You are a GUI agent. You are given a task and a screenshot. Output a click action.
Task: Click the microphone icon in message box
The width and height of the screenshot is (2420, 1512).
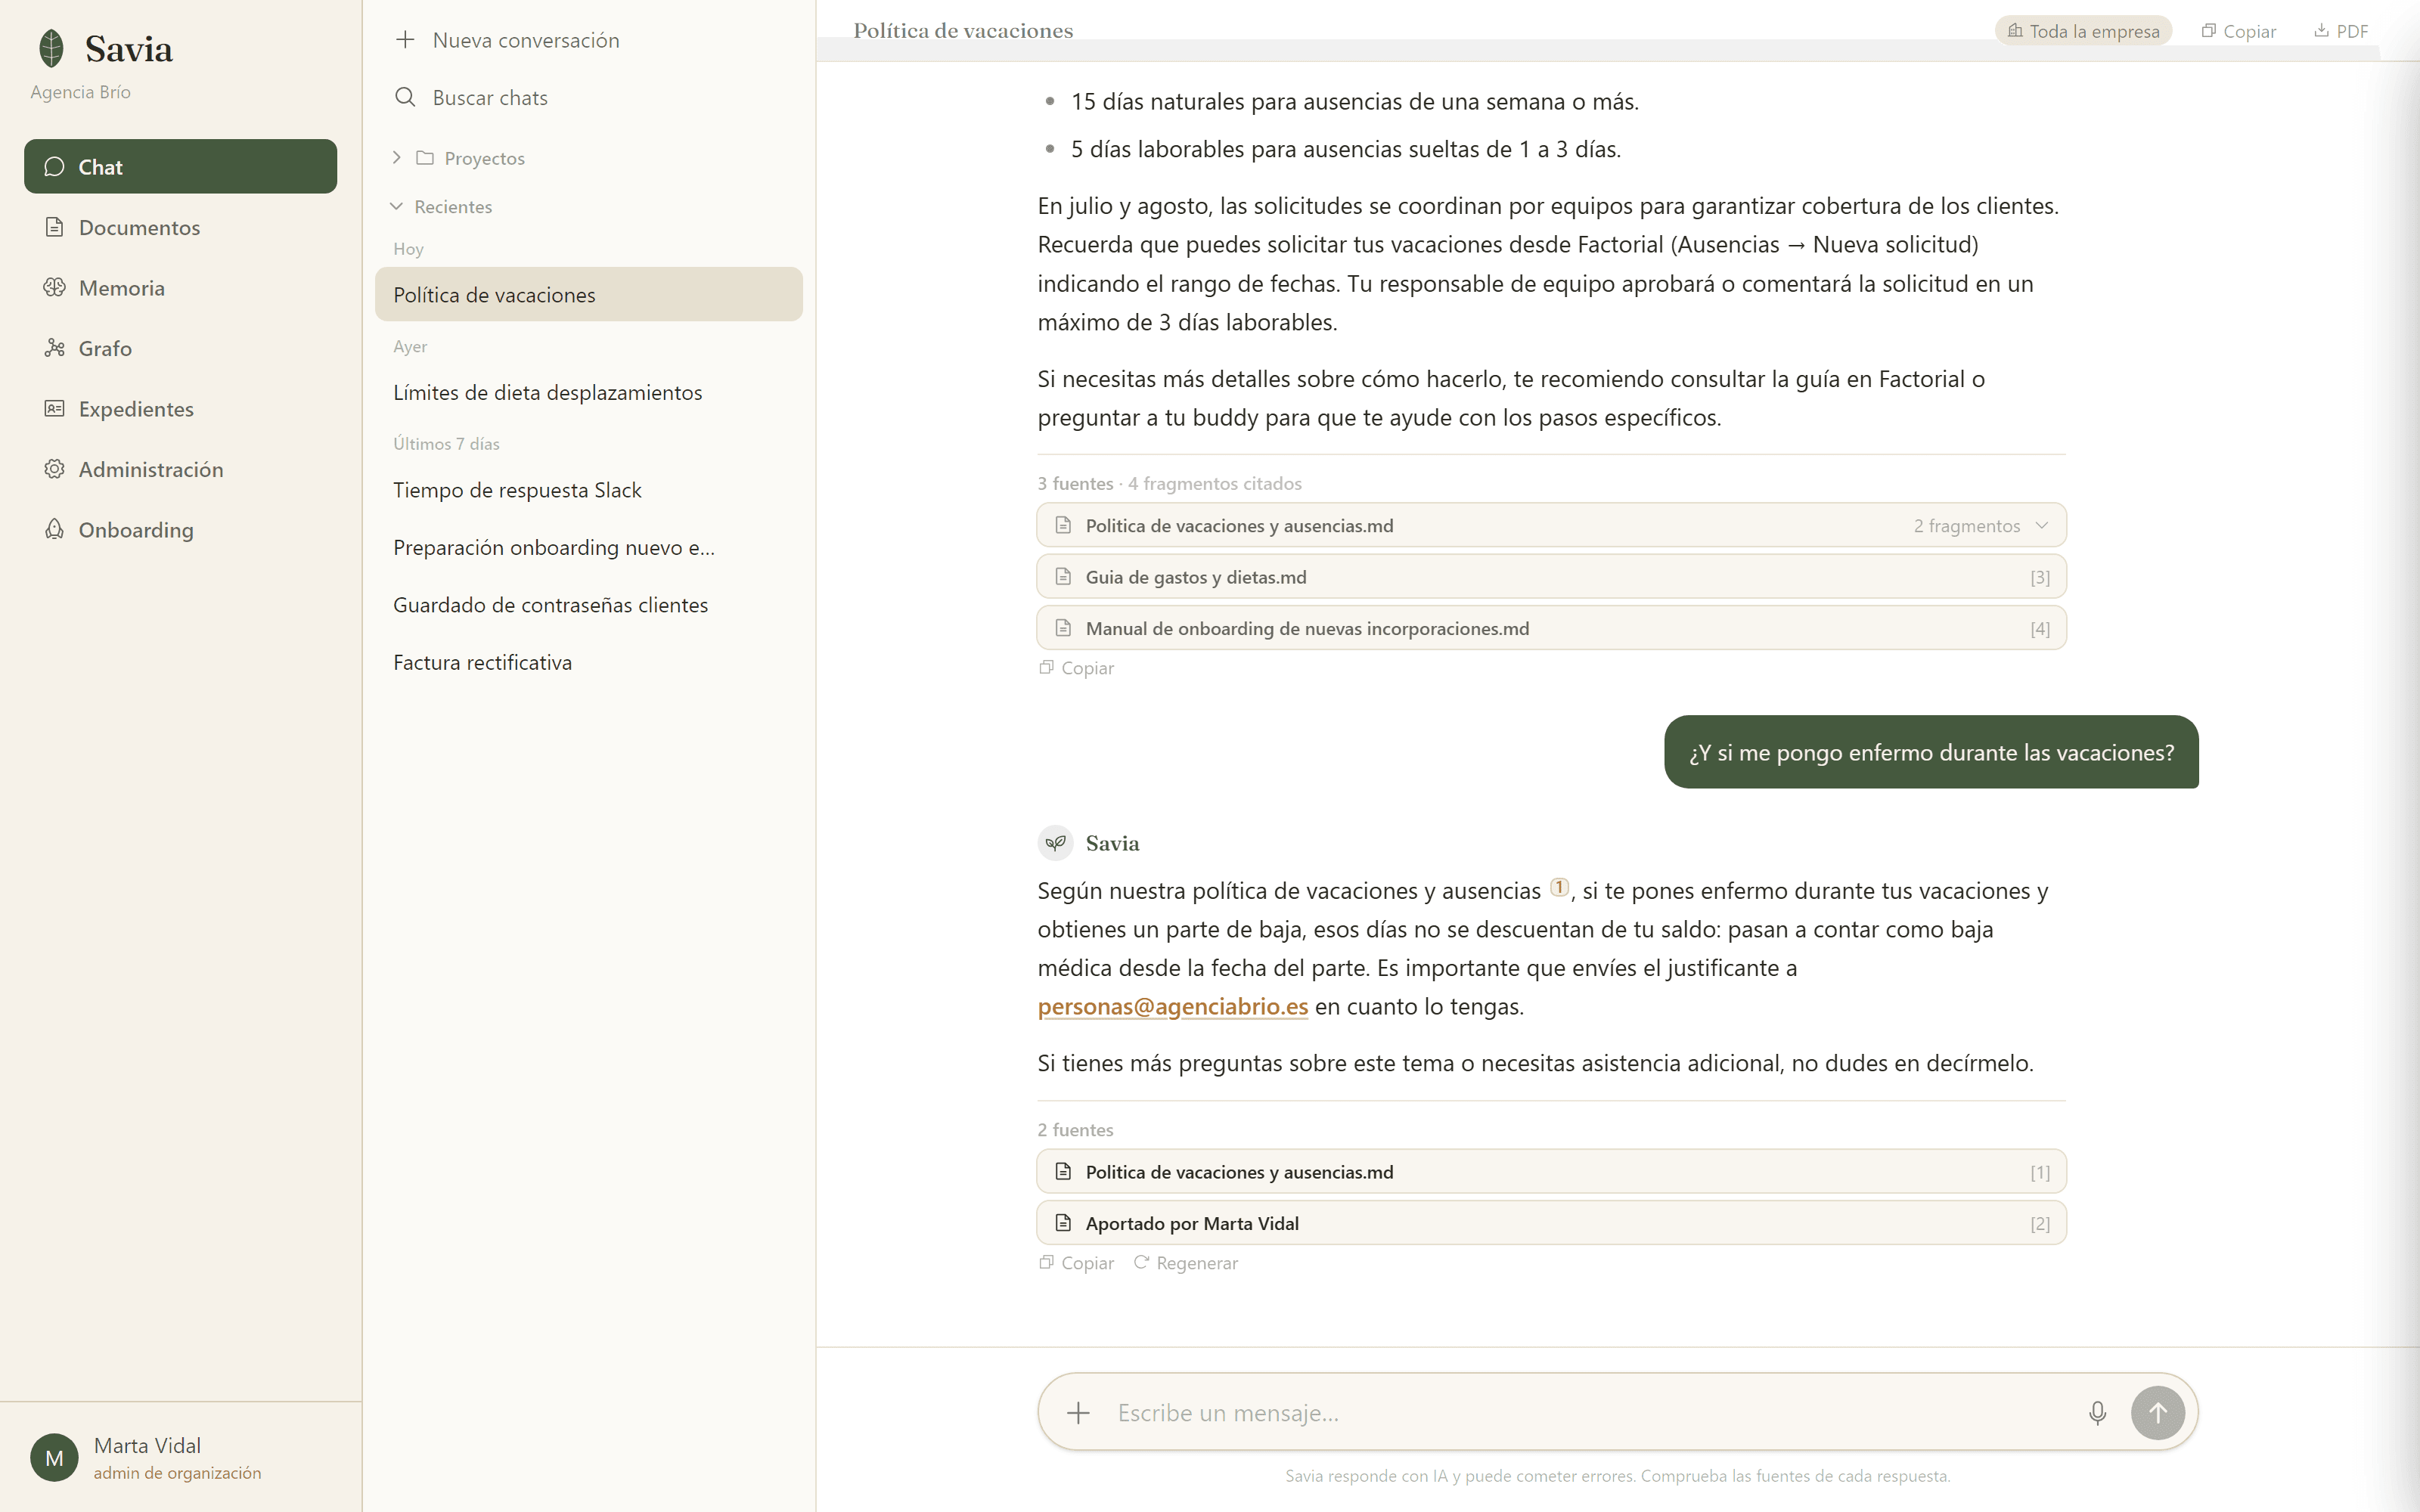[x=2097, y=1412]
